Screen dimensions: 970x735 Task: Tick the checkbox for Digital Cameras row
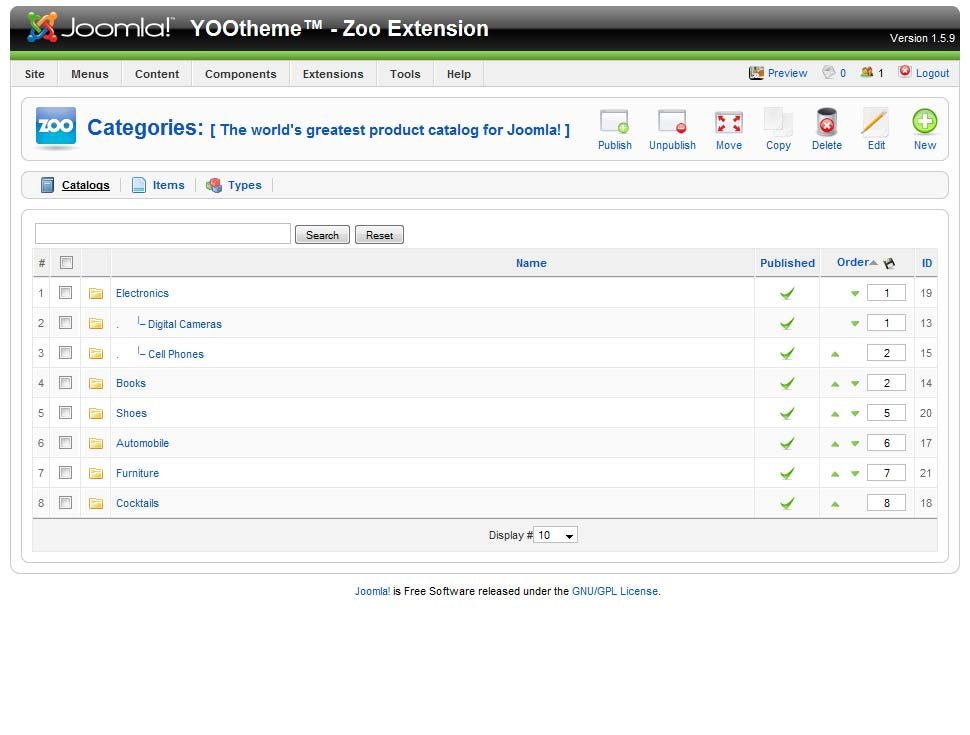point(65,322)
